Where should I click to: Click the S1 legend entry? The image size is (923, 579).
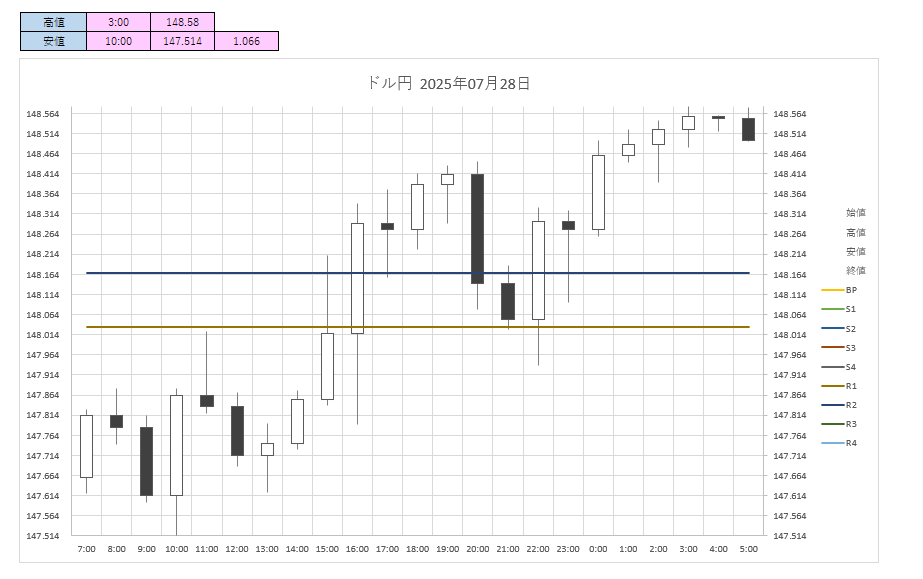pos(851,309)
